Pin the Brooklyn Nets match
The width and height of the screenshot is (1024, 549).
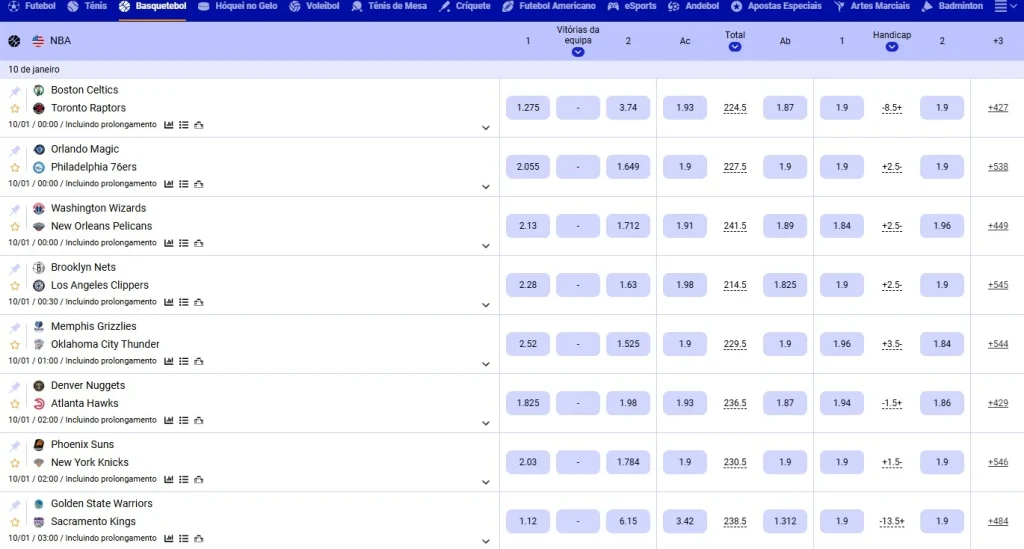(14, 269)
